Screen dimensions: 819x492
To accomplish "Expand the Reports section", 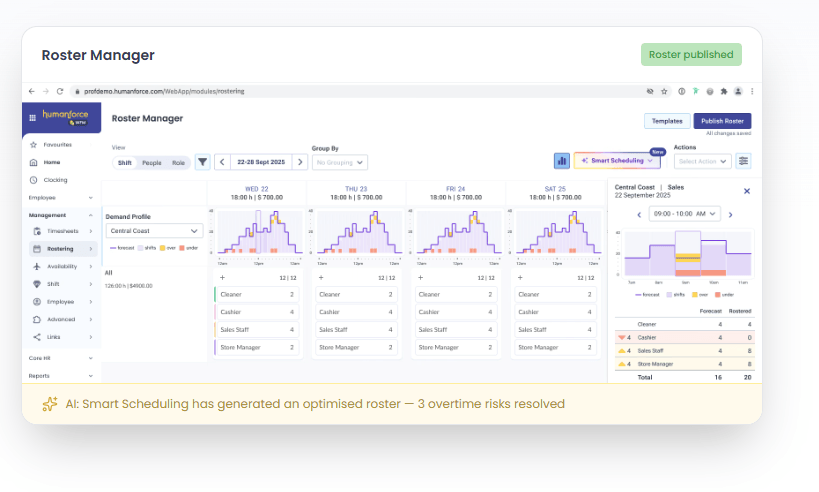I will pos(61,376).
